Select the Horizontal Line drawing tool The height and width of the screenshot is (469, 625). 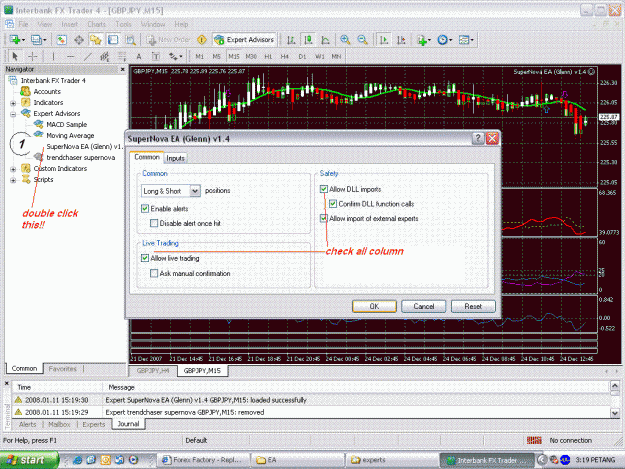[x=70, y=56]
